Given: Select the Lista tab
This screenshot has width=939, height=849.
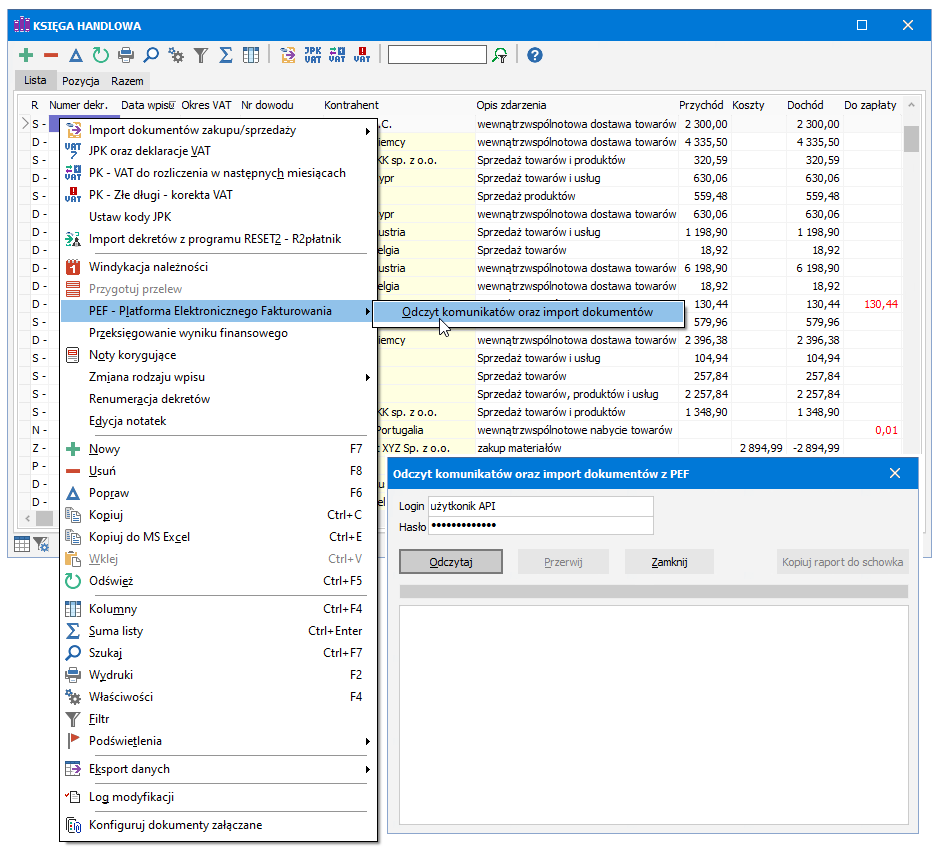Looking at the screenshot, I should coord(35,80).
